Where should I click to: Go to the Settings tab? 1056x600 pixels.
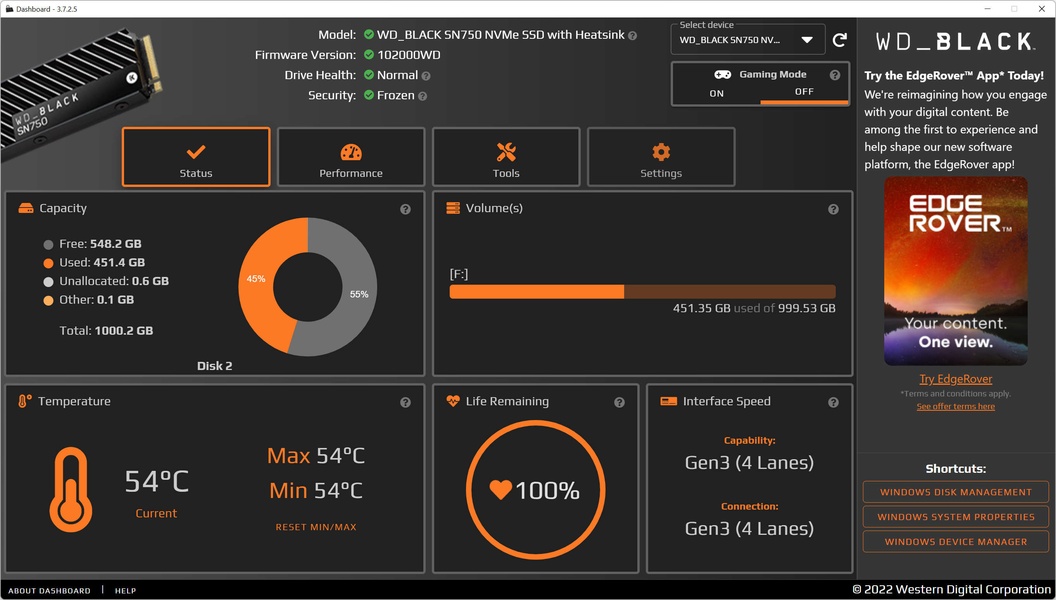(x=661, y=158)
